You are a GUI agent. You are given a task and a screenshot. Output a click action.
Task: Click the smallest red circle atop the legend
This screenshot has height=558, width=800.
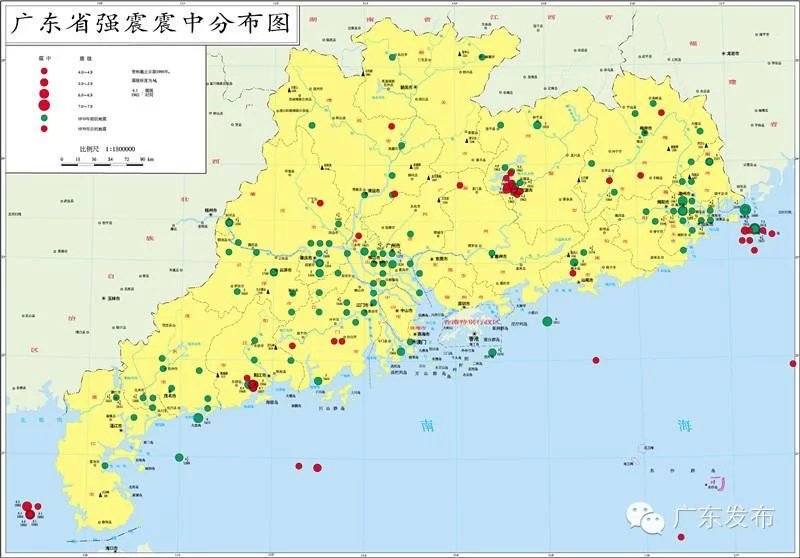click(x=44, y=71)
